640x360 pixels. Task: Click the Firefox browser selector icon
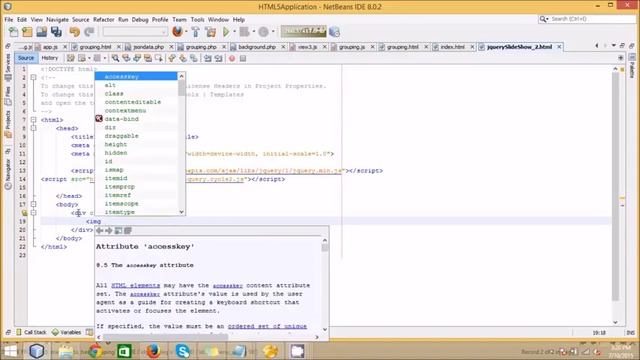click(x=177, y=31)
